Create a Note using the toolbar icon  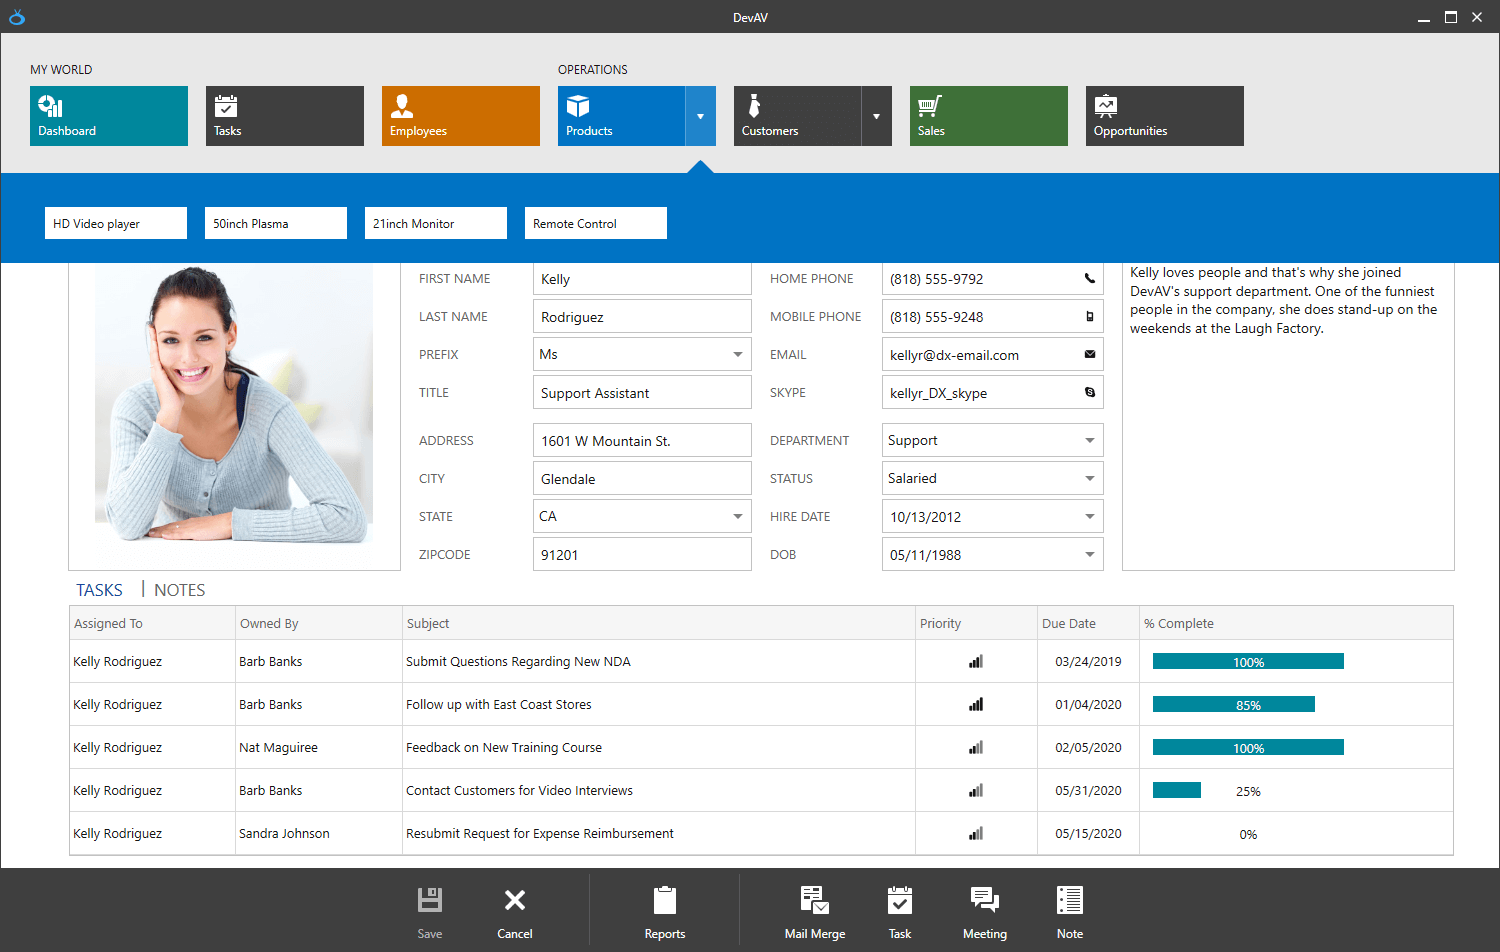(1069, 901)
